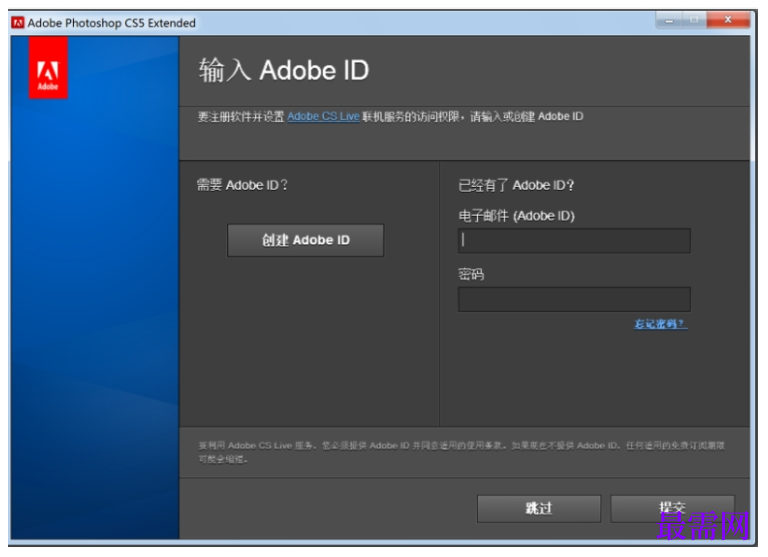The width and height of the screenshot is (768, 557).
Task: Click the 密码 password field
Action: pos(574,299)
